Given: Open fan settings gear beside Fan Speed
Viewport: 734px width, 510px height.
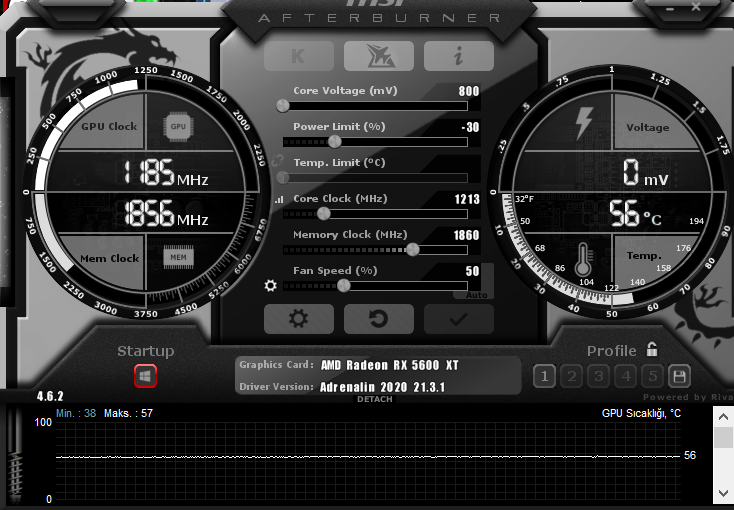Looking at the screenshot, I should [x=271, y=286].
